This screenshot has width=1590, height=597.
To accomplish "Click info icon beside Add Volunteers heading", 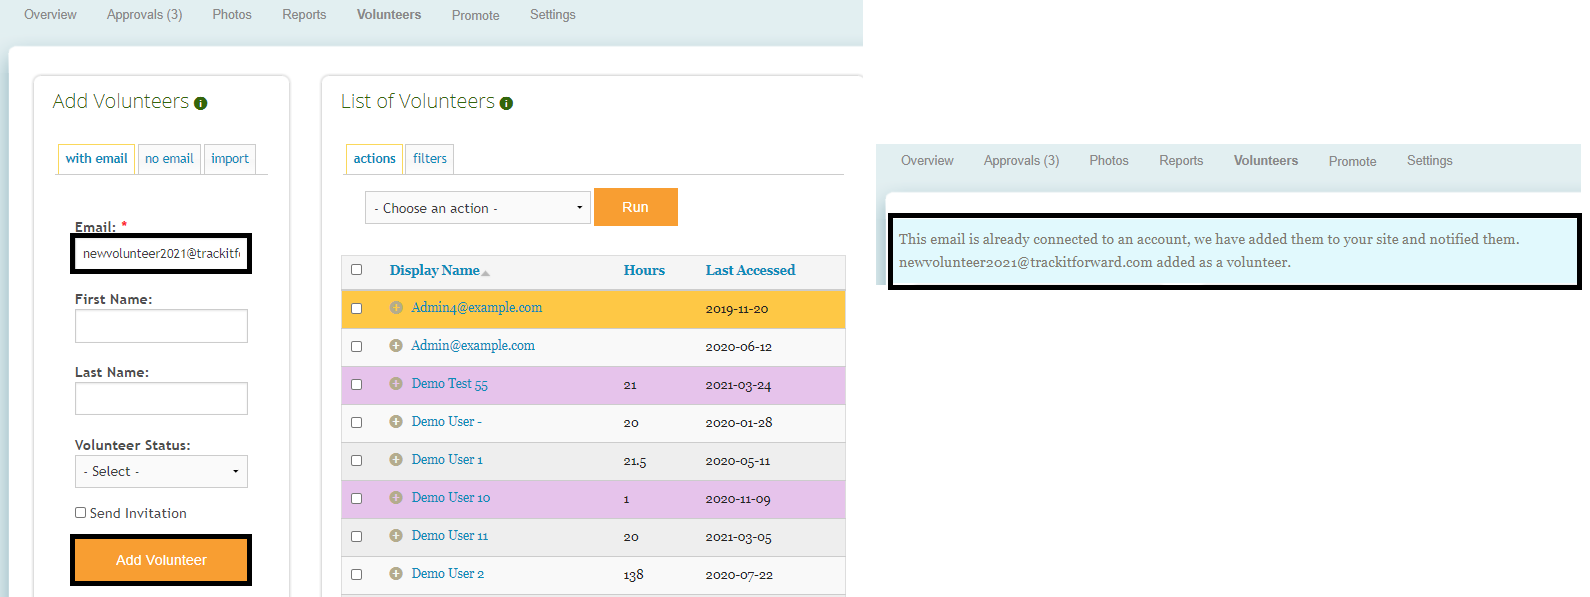I will coord(201,103).
